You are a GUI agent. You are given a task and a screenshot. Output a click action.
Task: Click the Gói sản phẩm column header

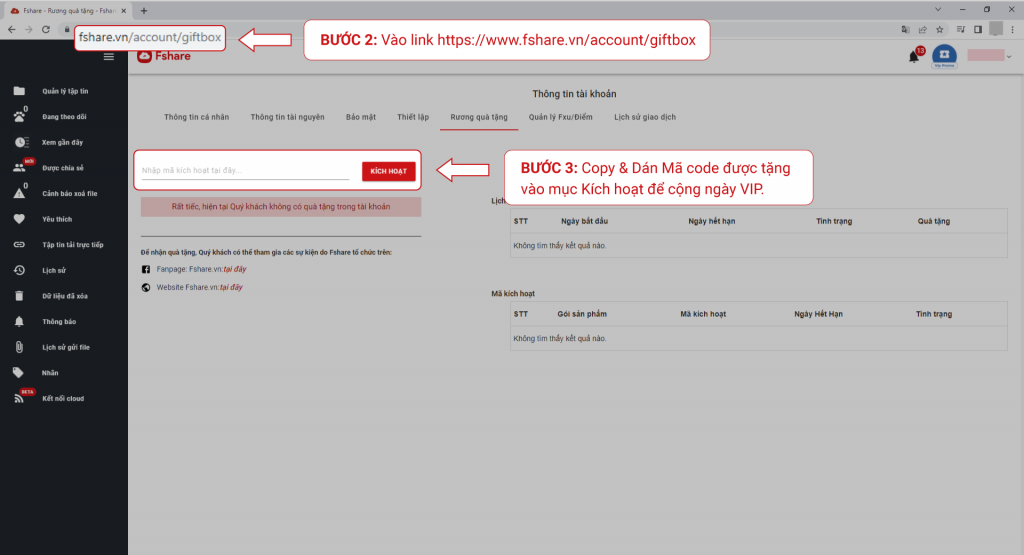[x=582, y=314]
